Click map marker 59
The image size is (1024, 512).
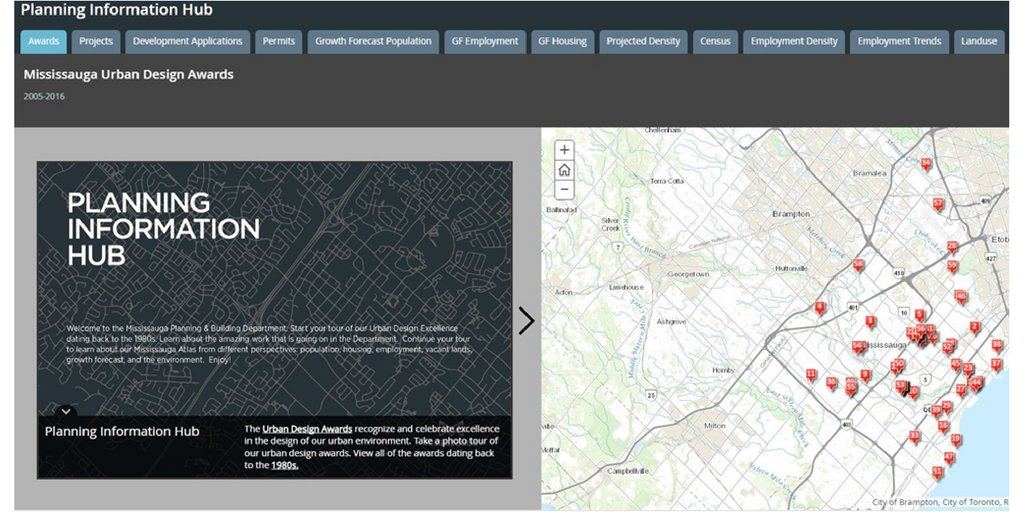pyautogui.click(x=952, y=266)
